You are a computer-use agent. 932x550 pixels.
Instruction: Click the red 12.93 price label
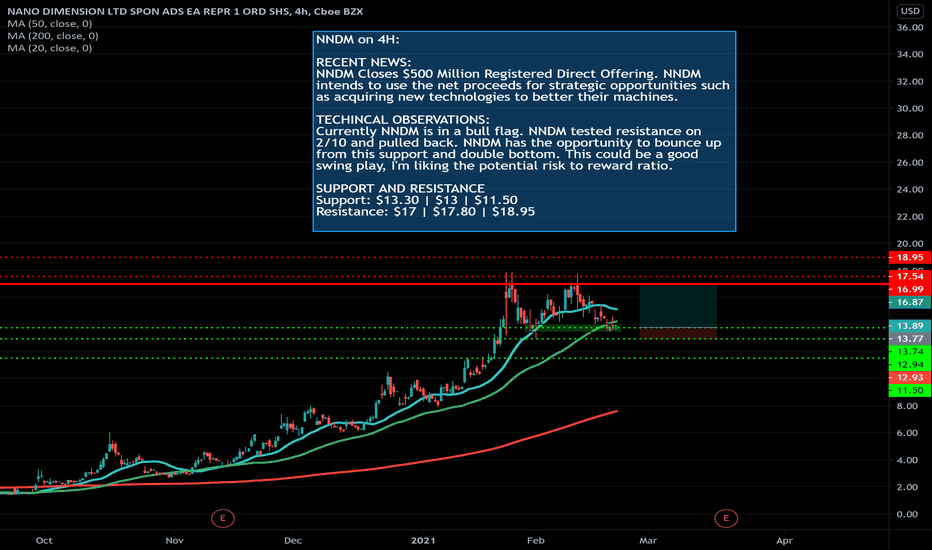pos(909,378)
